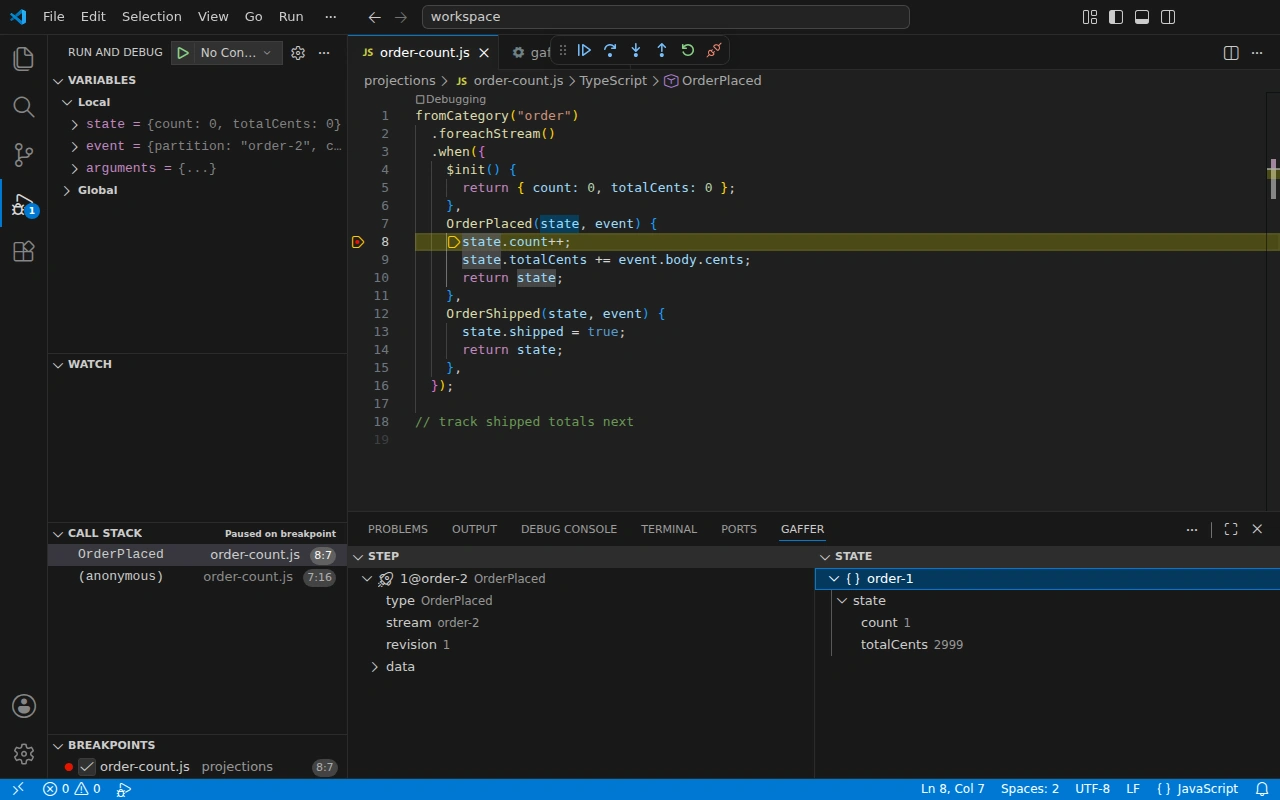
Task: Restart the debug session
Action: coord(688,50)
